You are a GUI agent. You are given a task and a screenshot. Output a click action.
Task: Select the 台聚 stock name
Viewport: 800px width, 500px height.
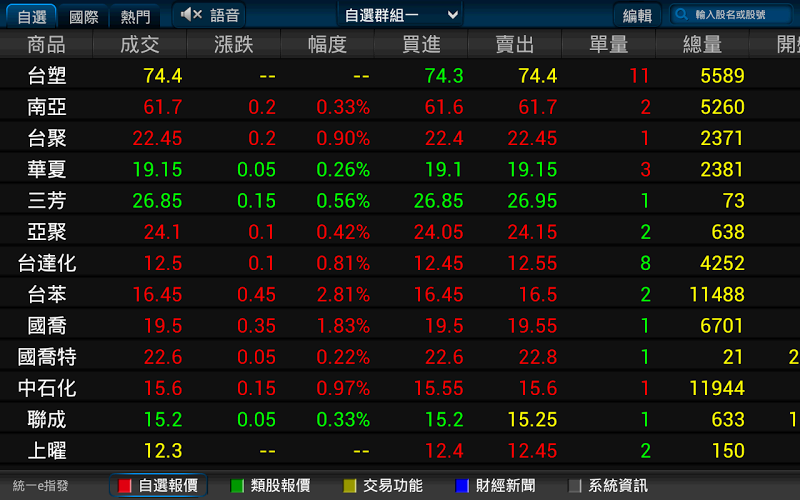tap(46, 138)
